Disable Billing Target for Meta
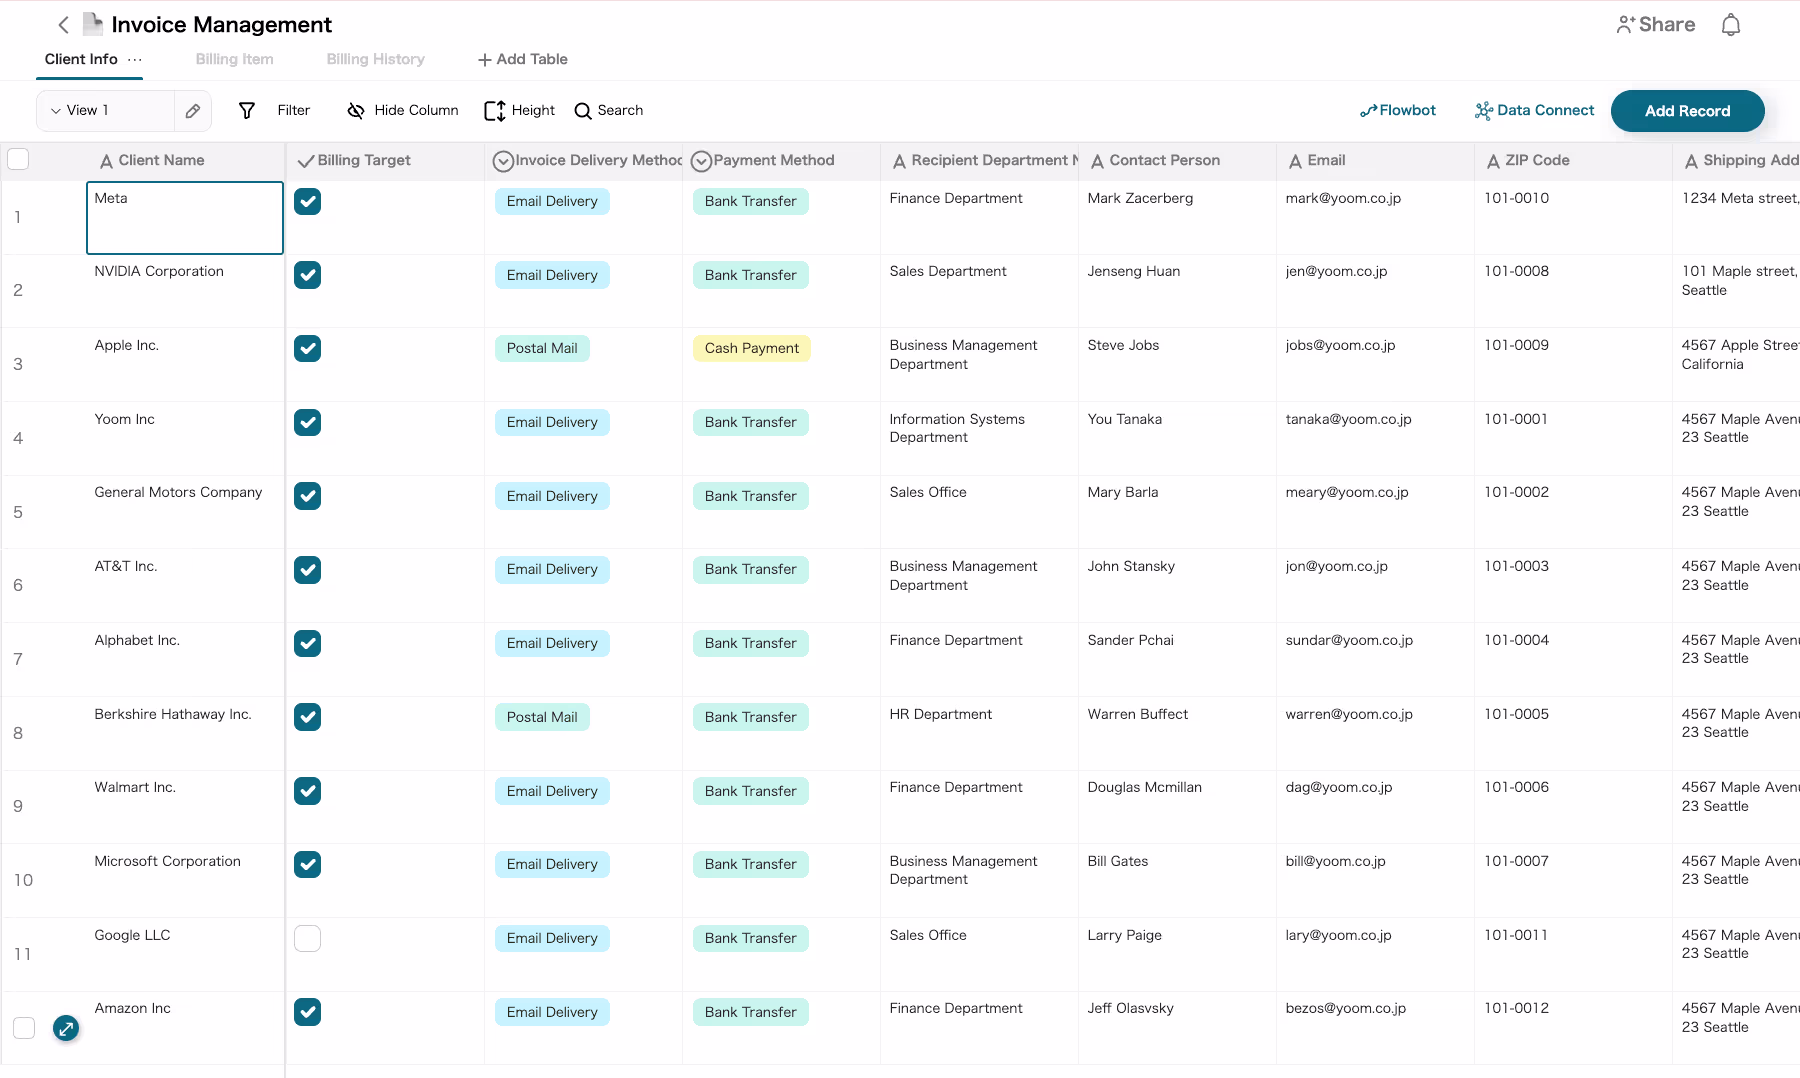This screenshot has height=1078, width=1800. click(307, 201)
